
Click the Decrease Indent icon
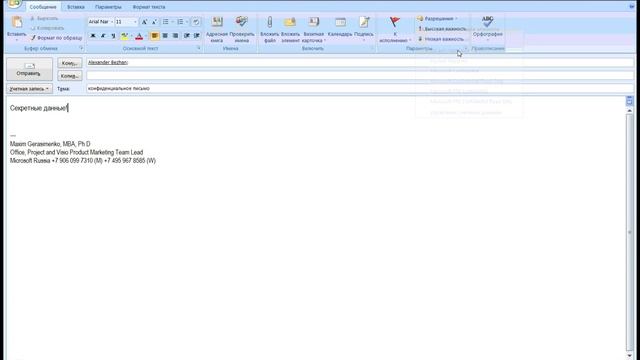[x=187, y=36]
